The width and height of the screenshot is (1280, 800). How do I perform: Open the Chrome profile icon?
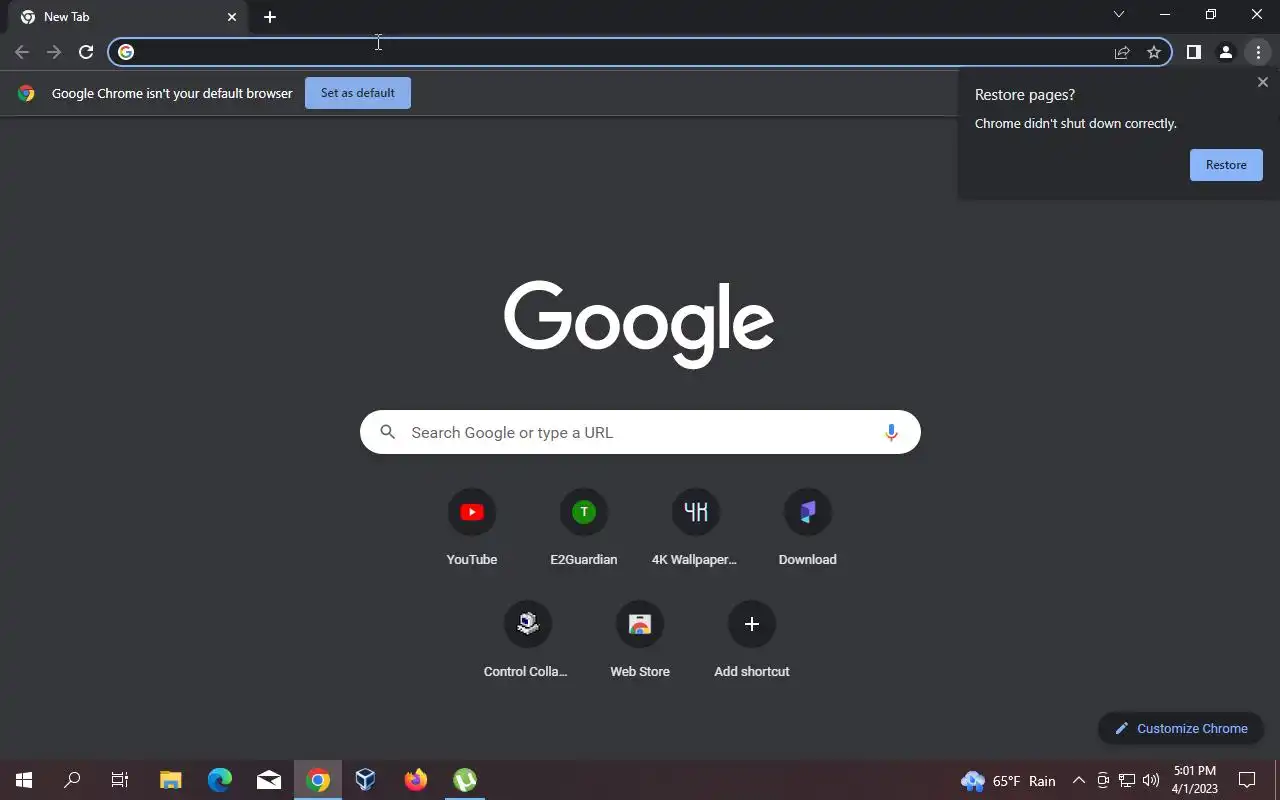(1225, 52)
